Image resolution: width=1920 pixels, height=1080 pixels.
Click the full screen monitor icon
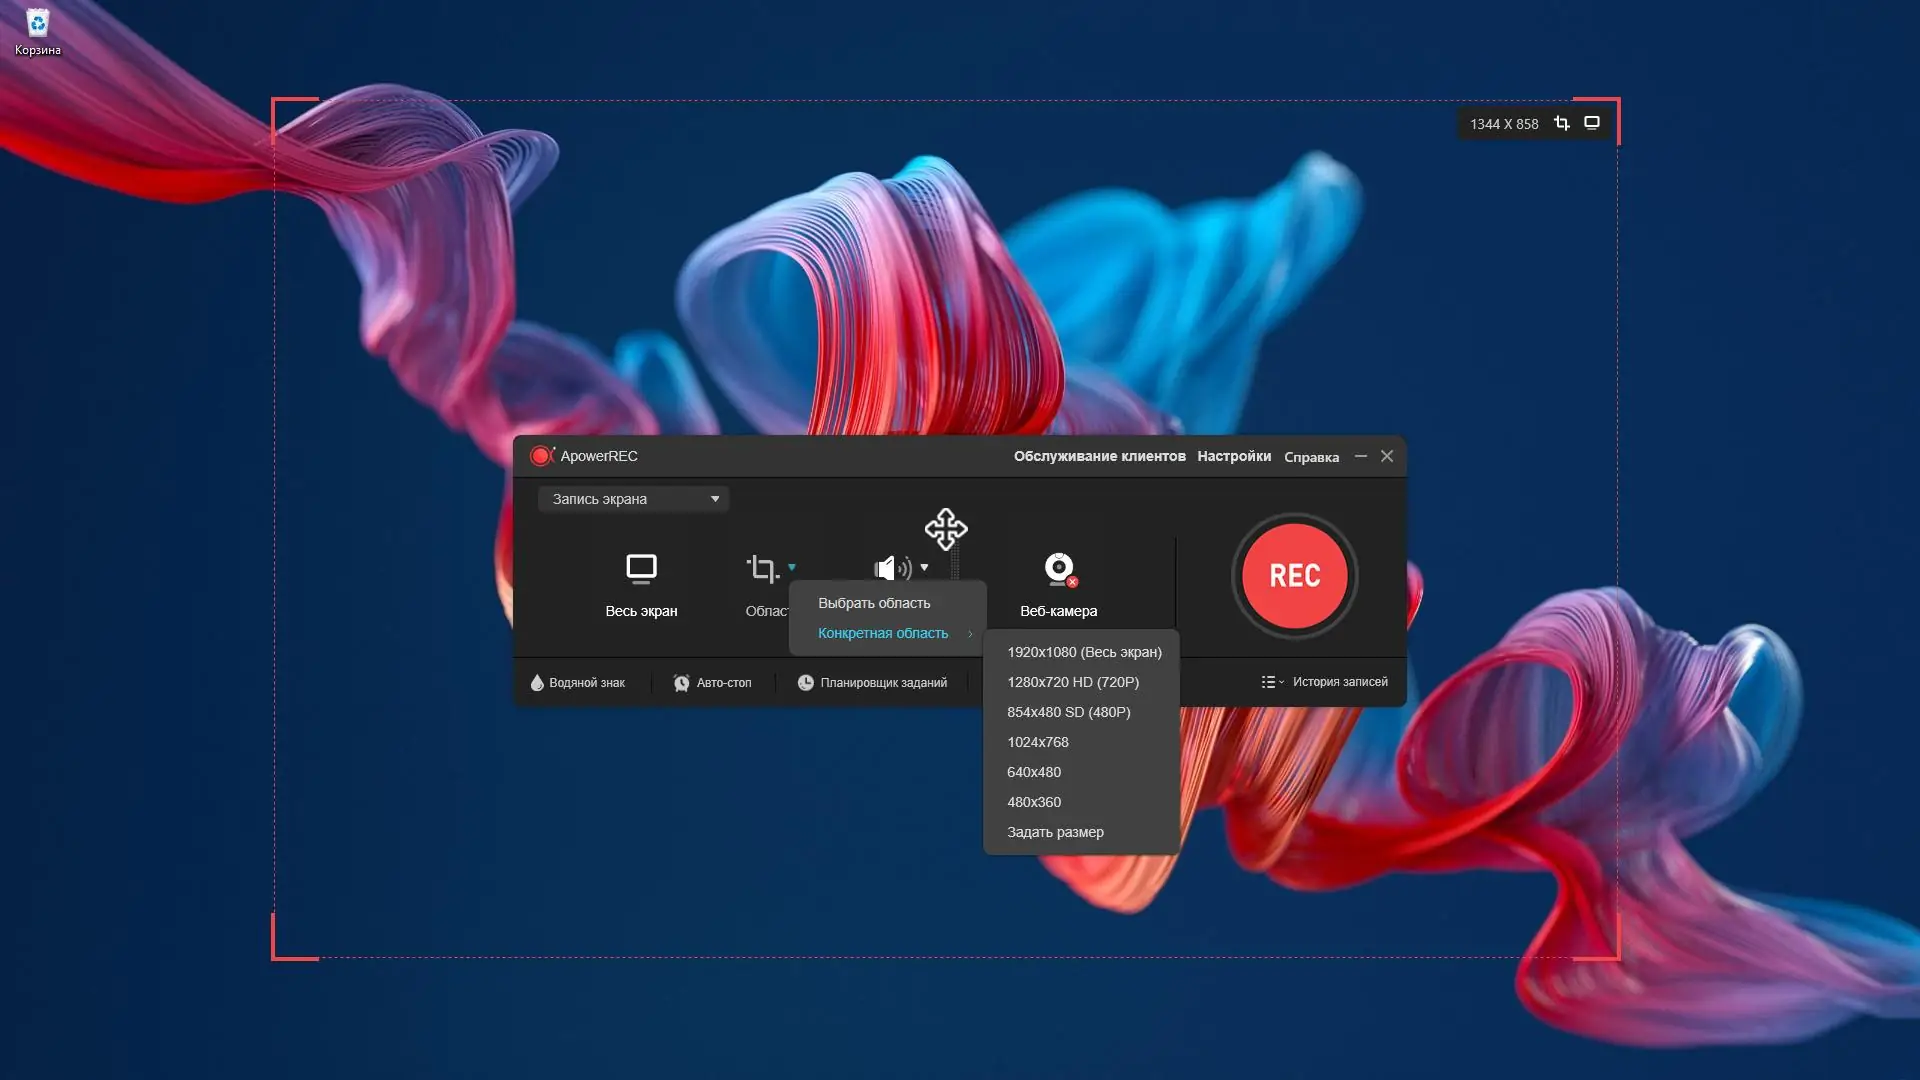[641, 568]
